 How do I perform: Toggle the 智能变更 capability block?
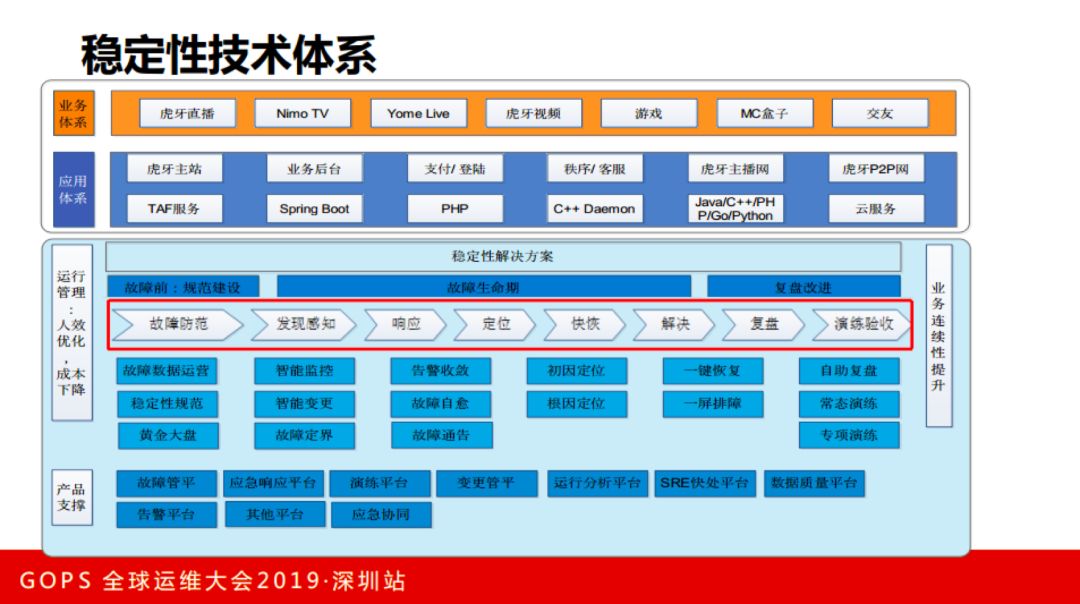pos(305,403)
